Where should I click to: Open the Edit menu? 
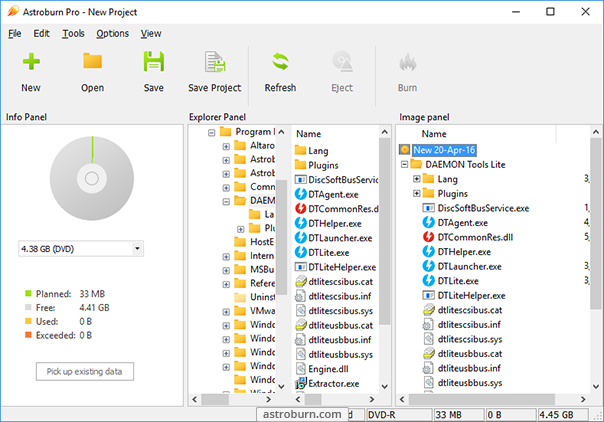click(41, 33)
